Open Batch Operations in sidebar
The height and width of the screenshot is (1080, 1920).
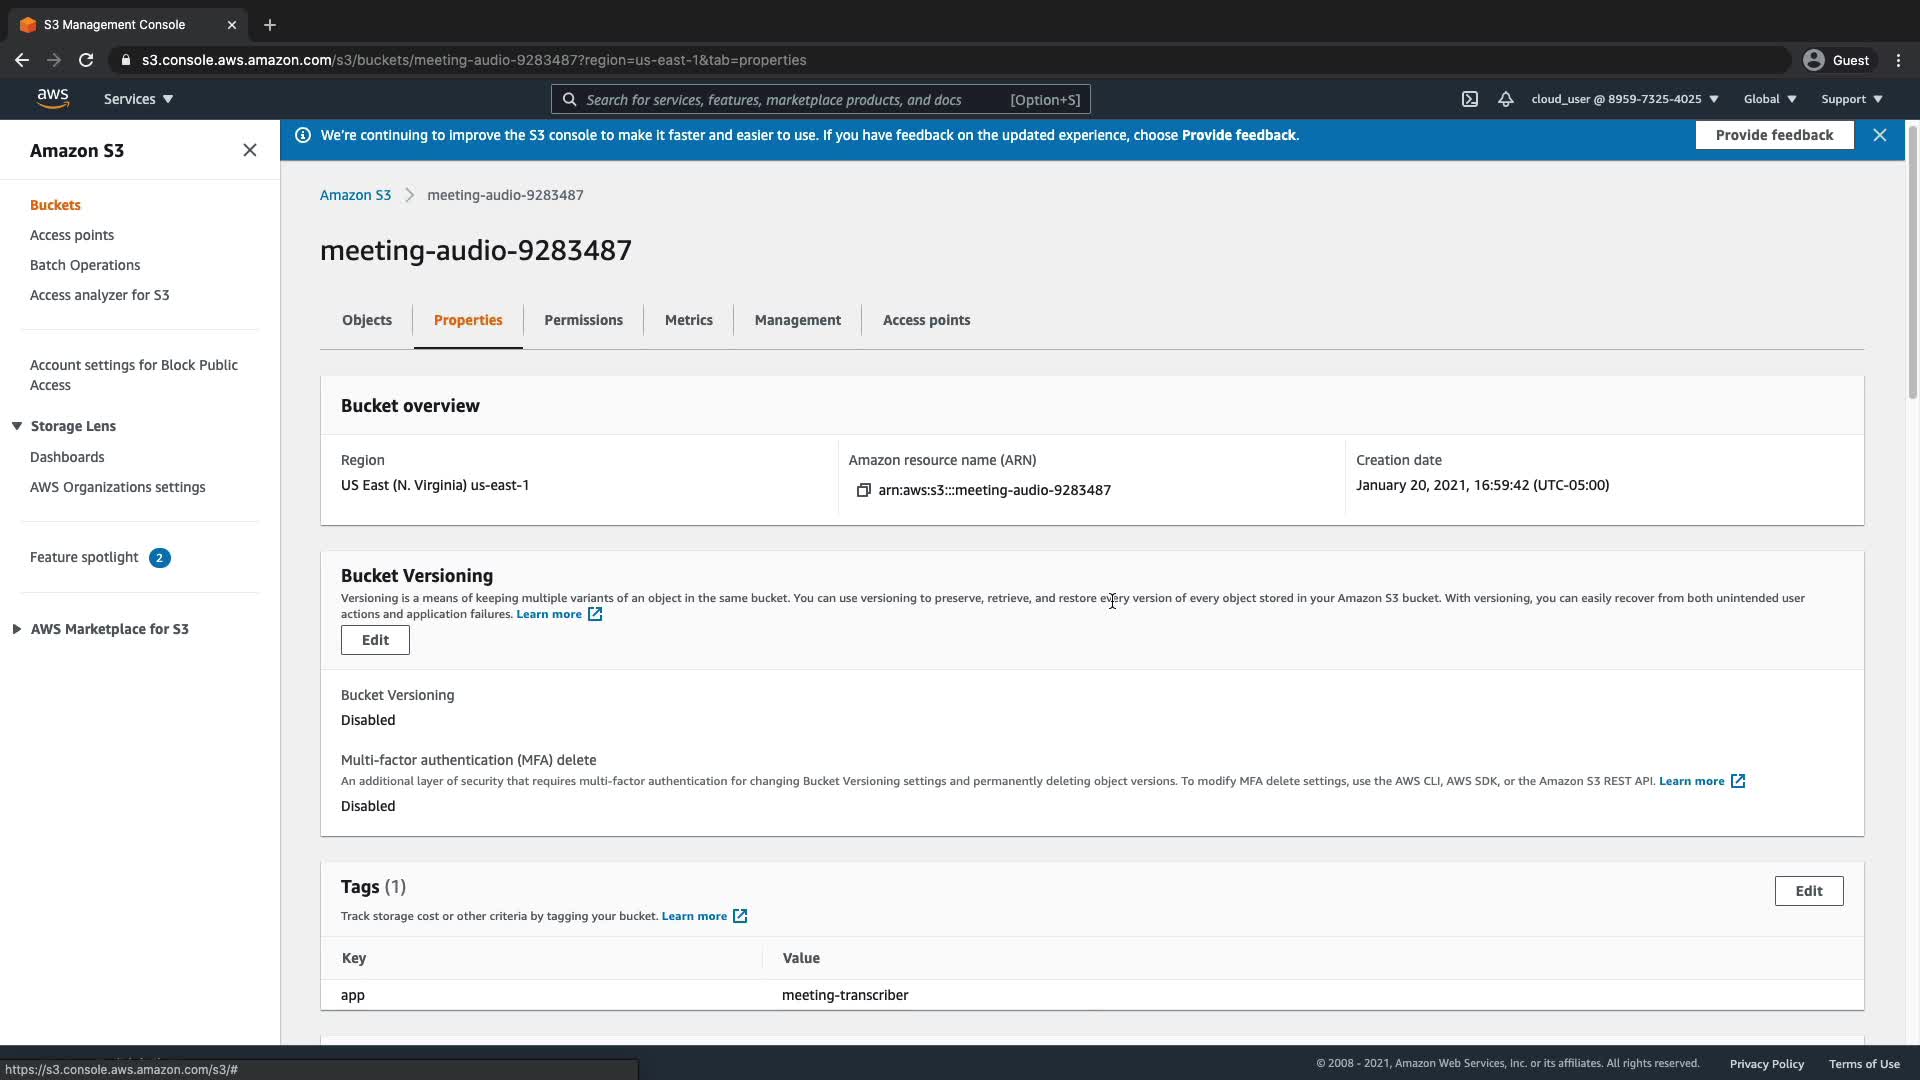point(85,265)
